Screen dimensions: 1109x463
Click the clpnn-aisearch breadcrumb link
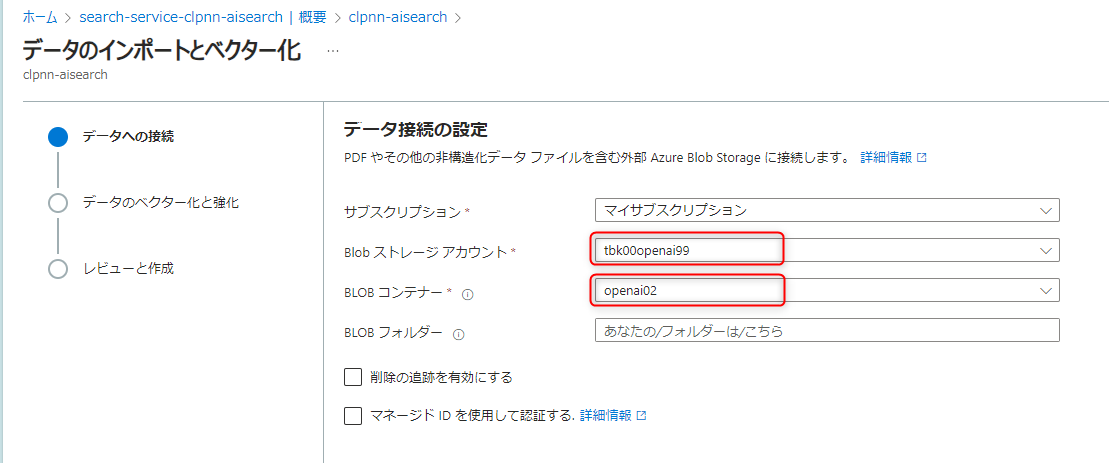(397, 17)
